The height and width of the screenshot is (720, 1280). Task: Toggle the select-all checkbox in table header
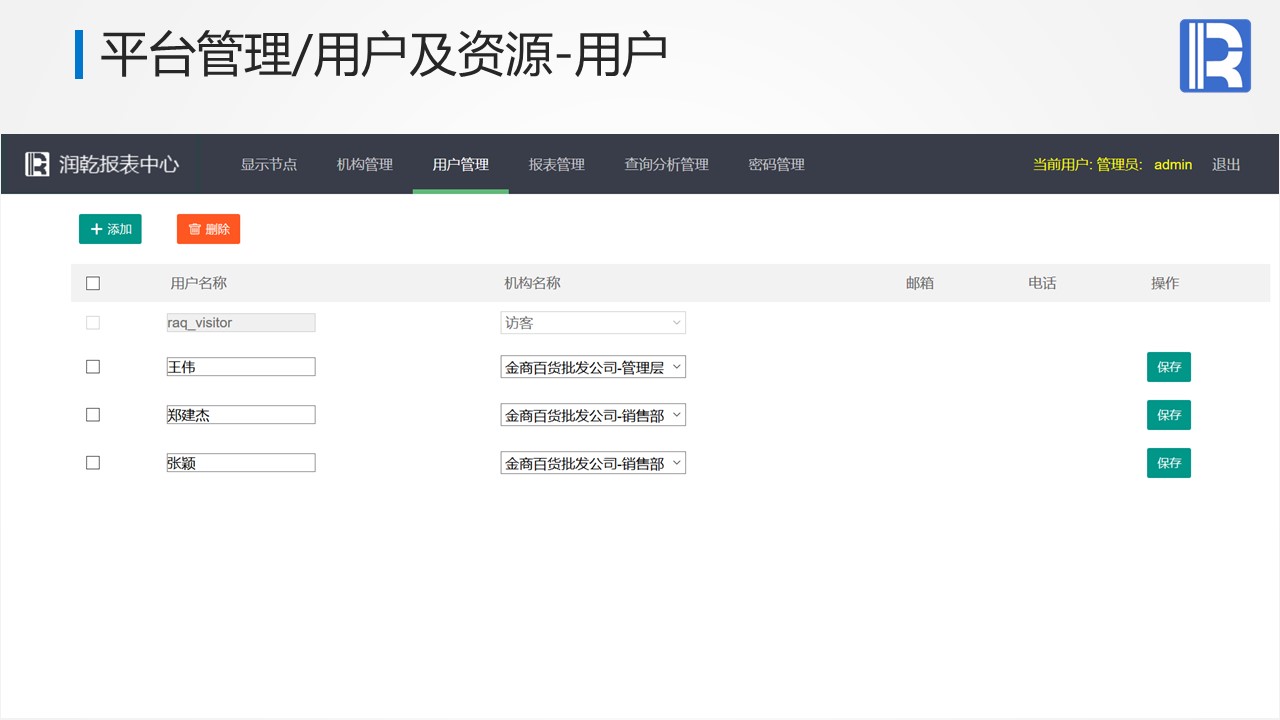[x=93, y=283]
